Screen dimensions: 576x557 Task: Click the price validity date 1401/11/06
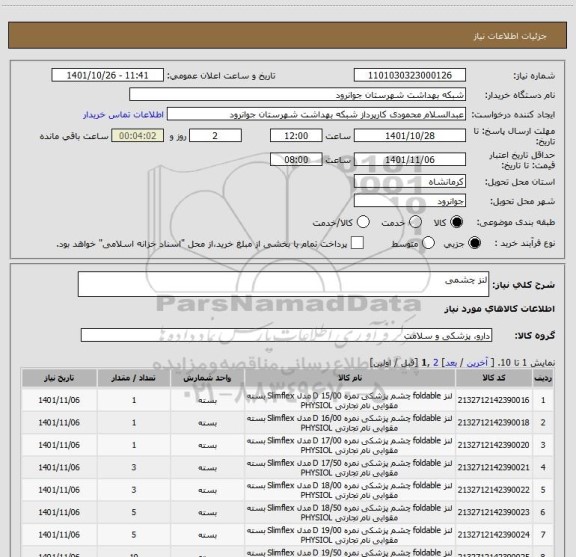pos(410,159)
